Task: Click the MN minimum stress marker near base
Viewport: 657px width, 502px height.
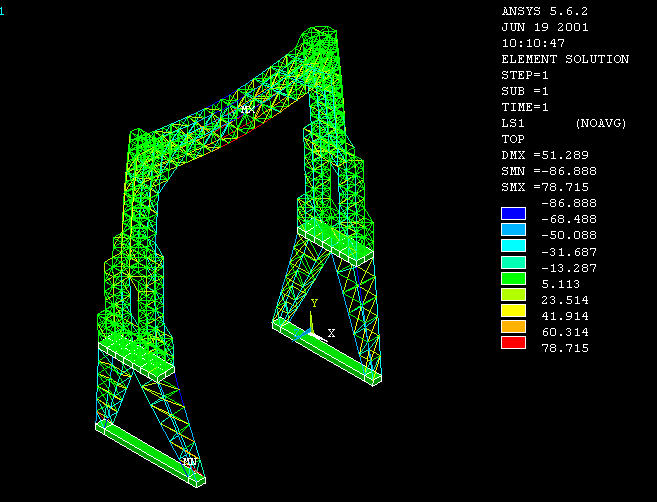Action: 189,462
